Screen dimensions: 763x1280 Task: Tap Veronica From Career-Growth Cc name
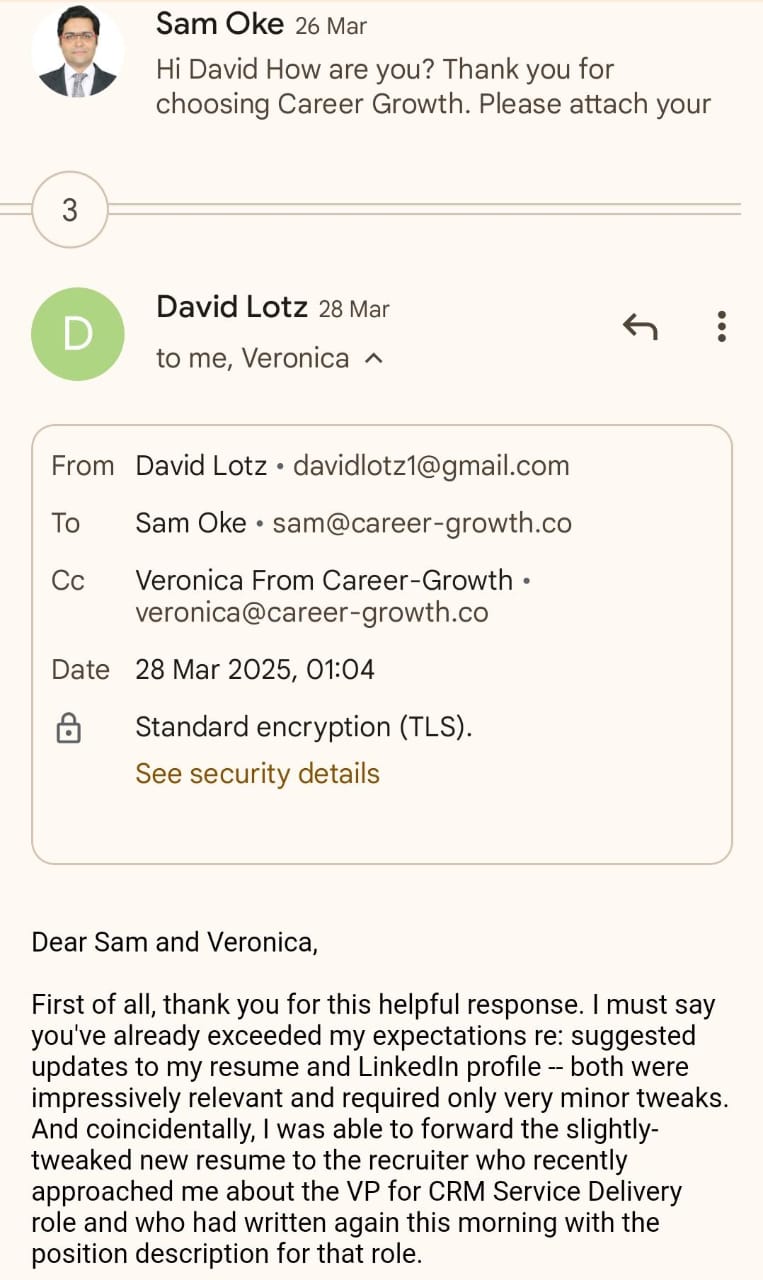coord(324,580)
